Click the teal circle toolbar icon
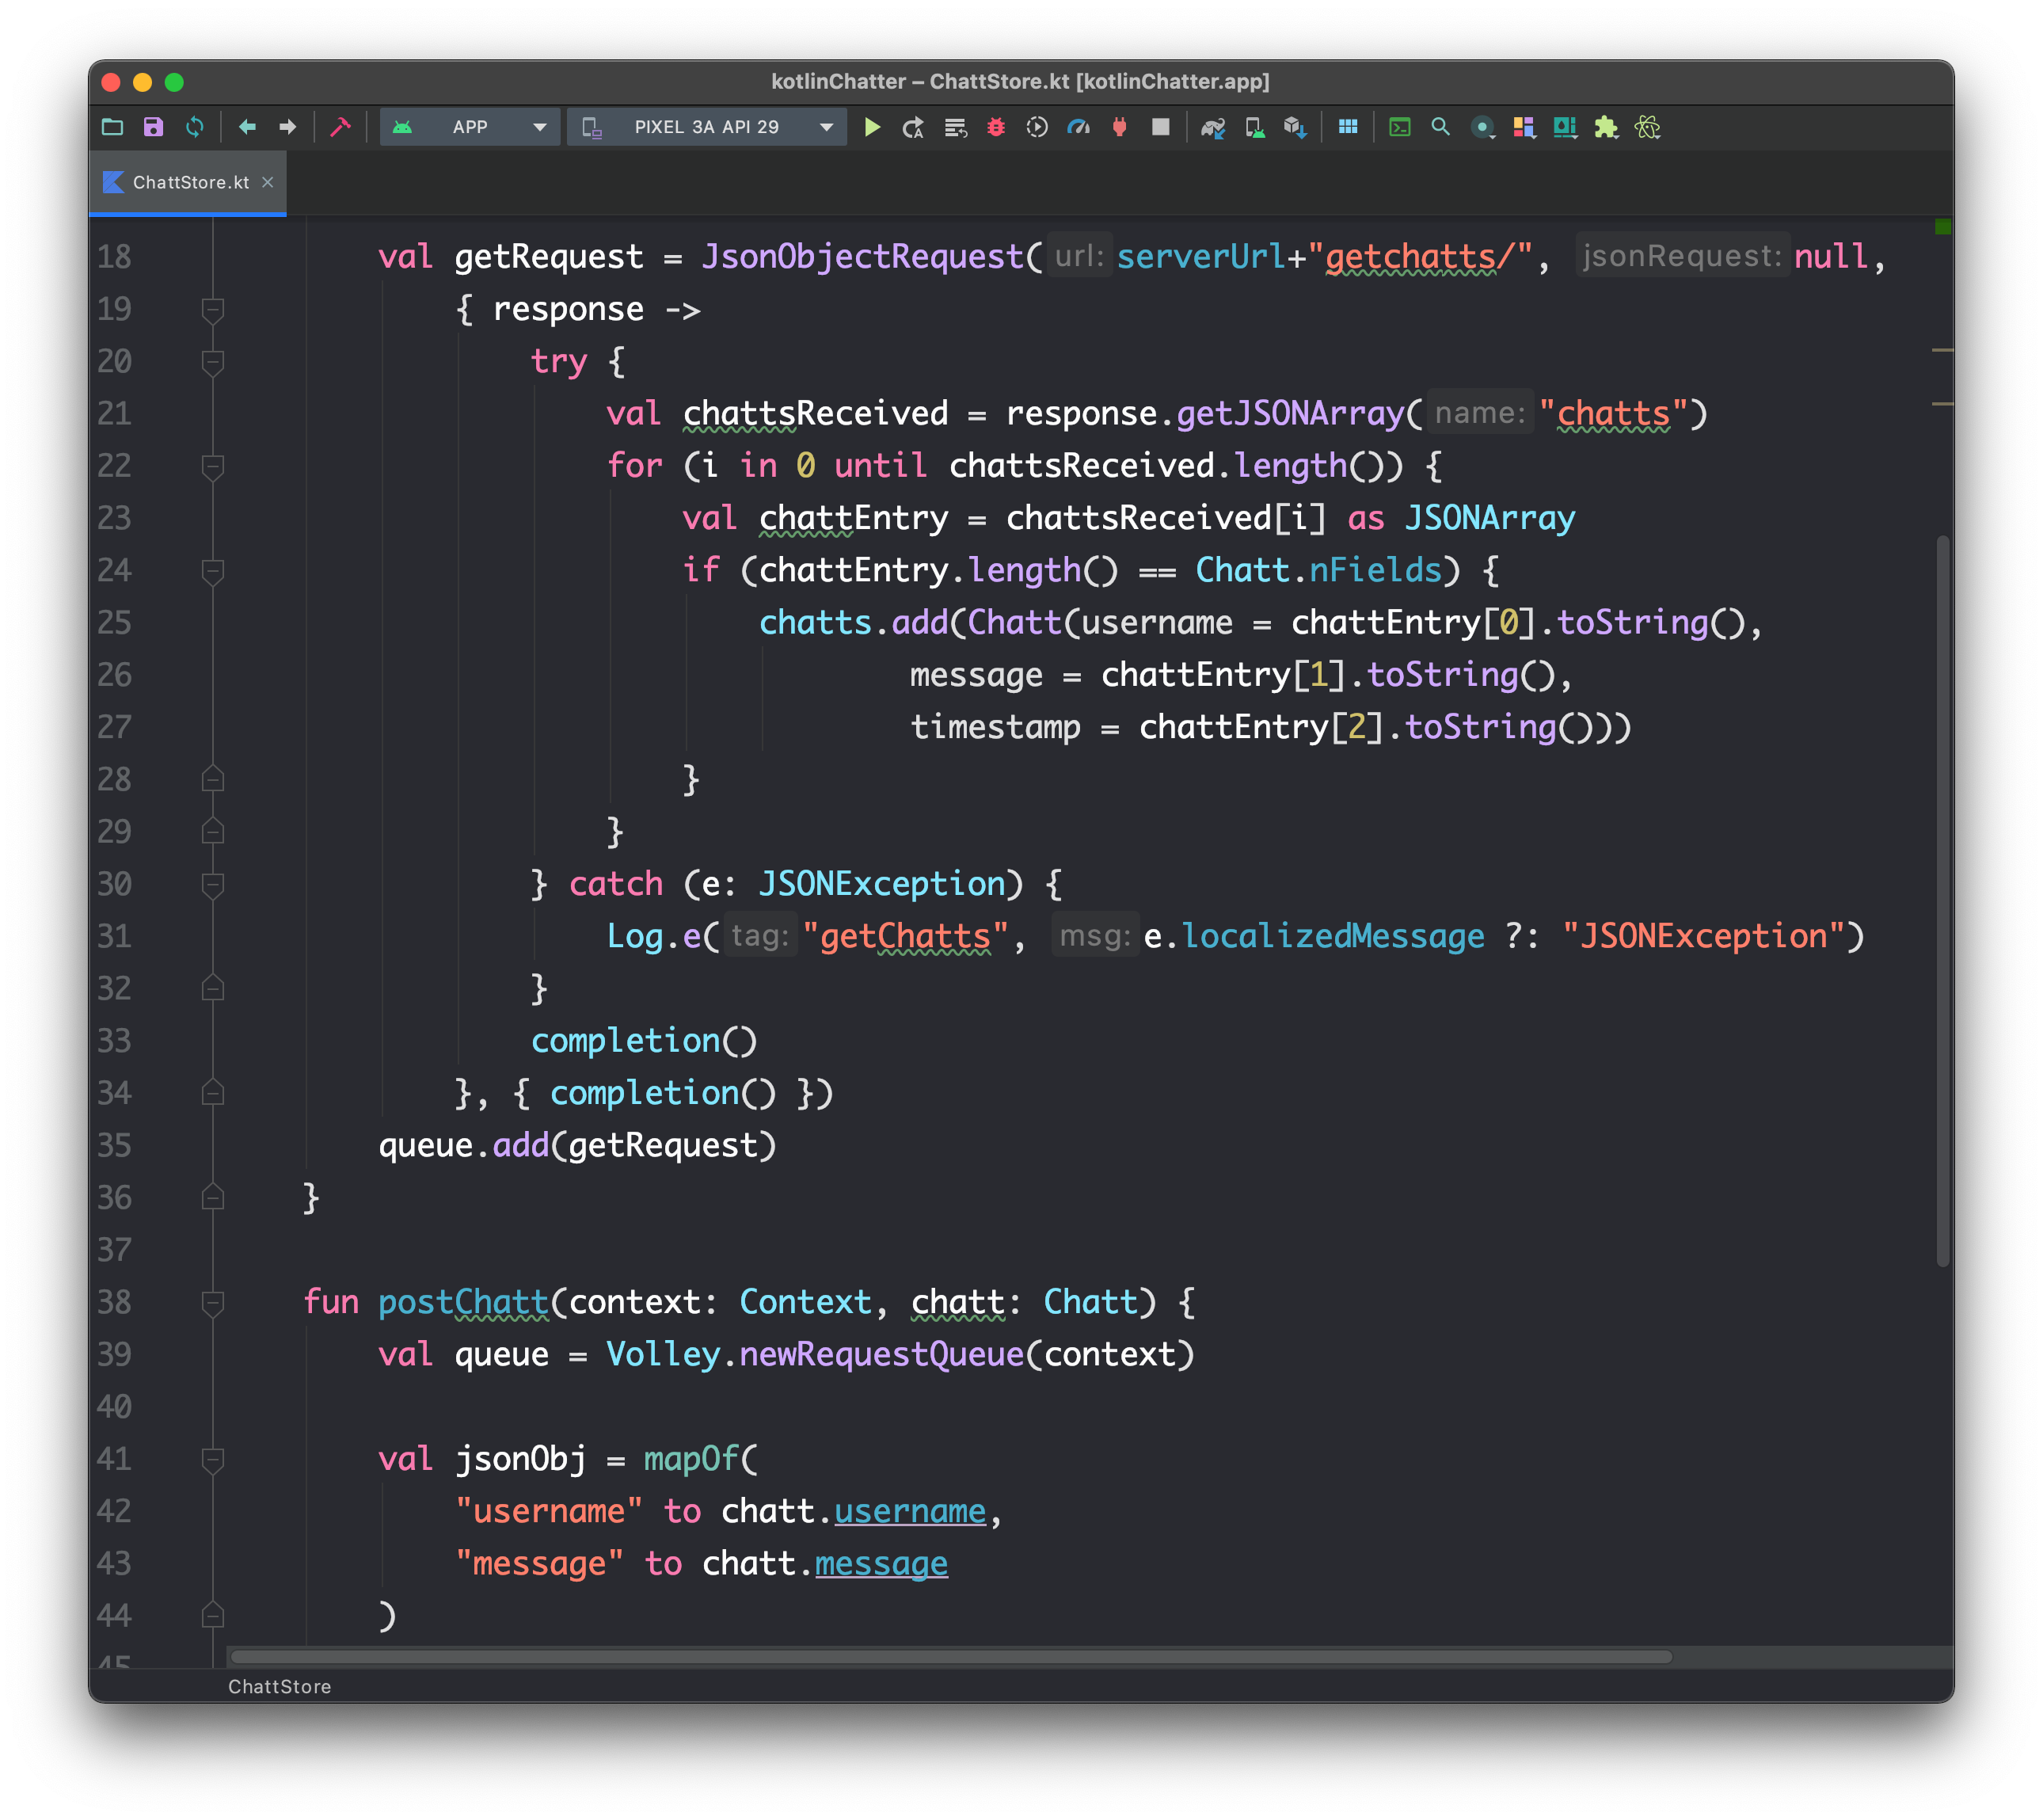Viewport: 2043px width, 1820px height. point(1483,127)
